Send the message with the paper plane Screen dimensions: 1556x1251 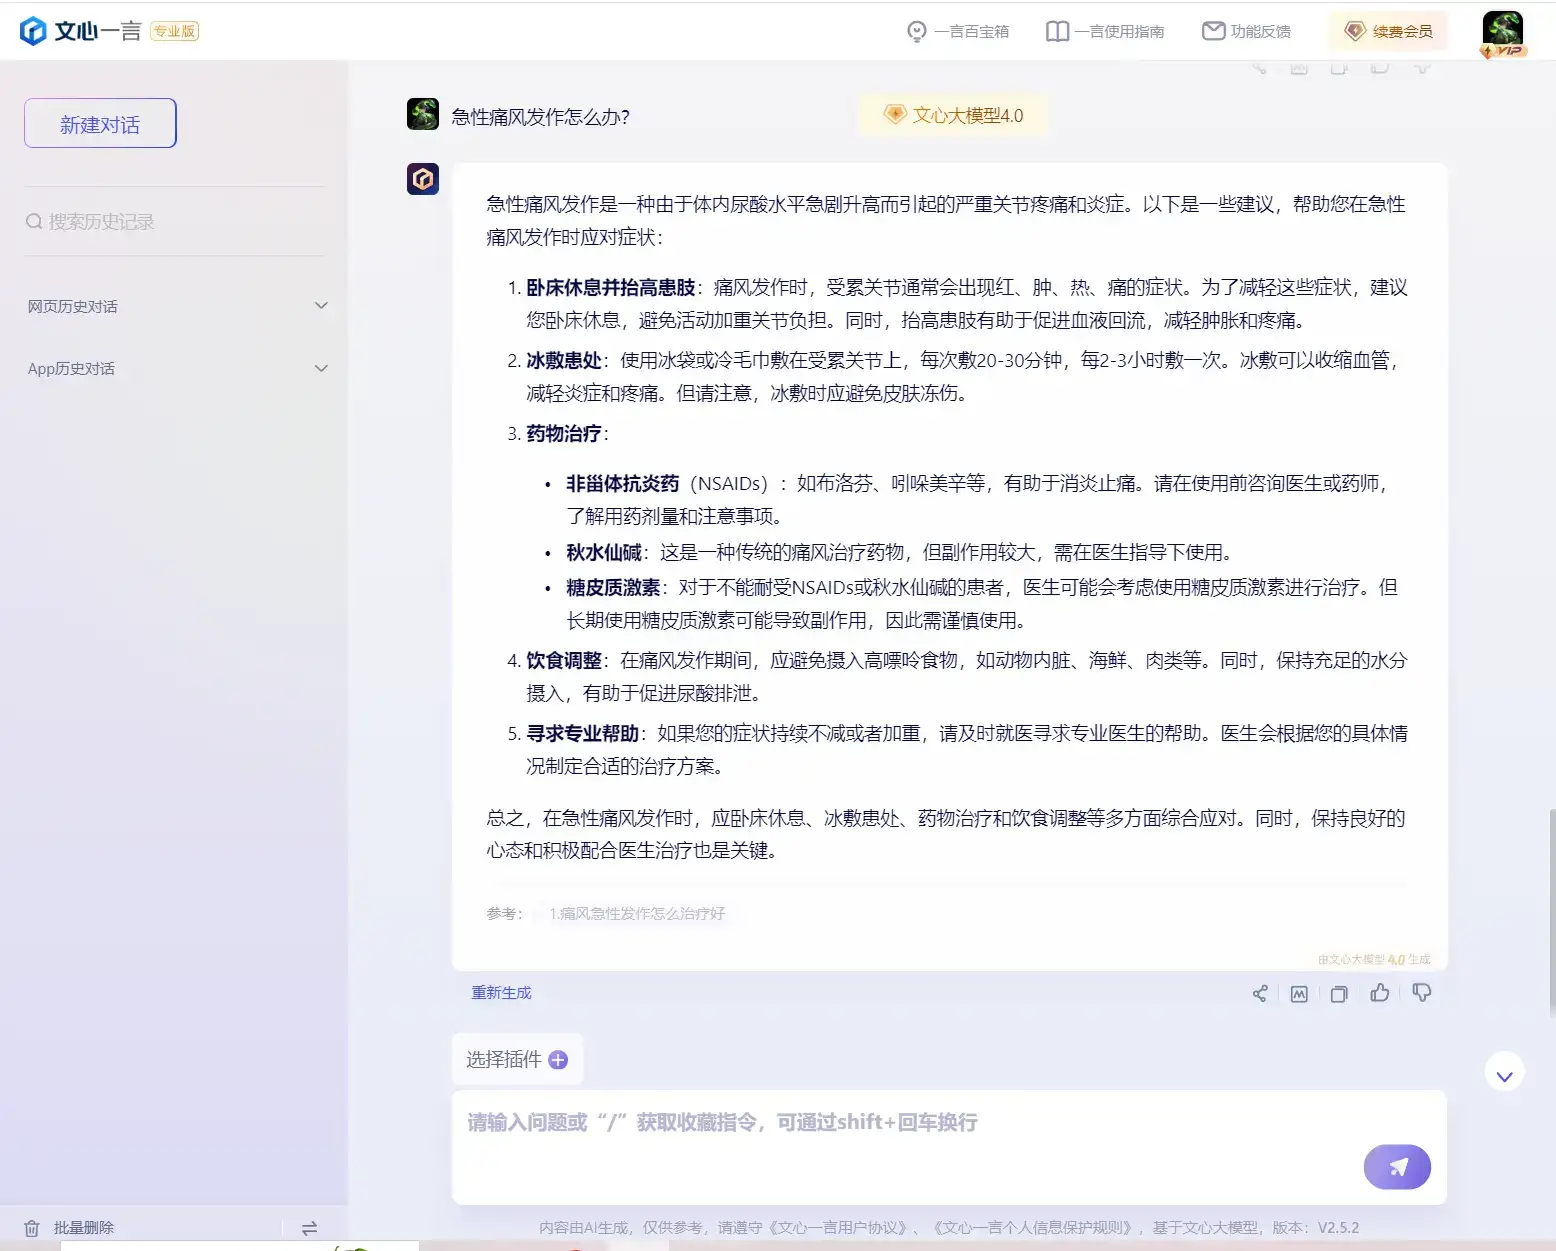tap(1397, 1166)
